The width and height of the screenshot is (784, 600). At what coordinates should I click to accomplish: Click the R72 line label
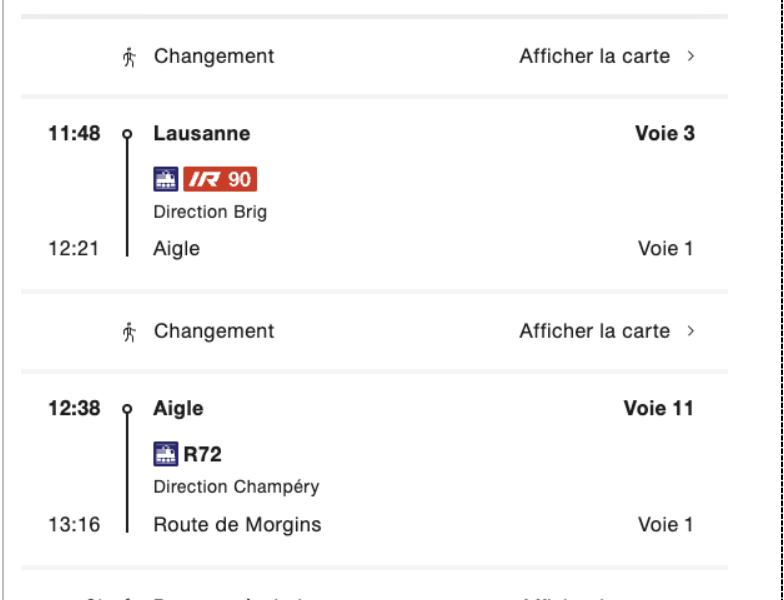(x=202, y=454)
